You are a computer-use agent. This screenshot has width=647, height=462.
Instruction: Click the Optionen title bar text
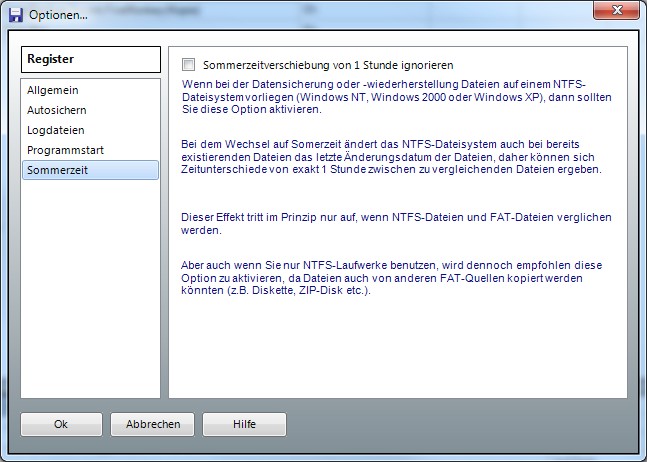click(58, 15)
